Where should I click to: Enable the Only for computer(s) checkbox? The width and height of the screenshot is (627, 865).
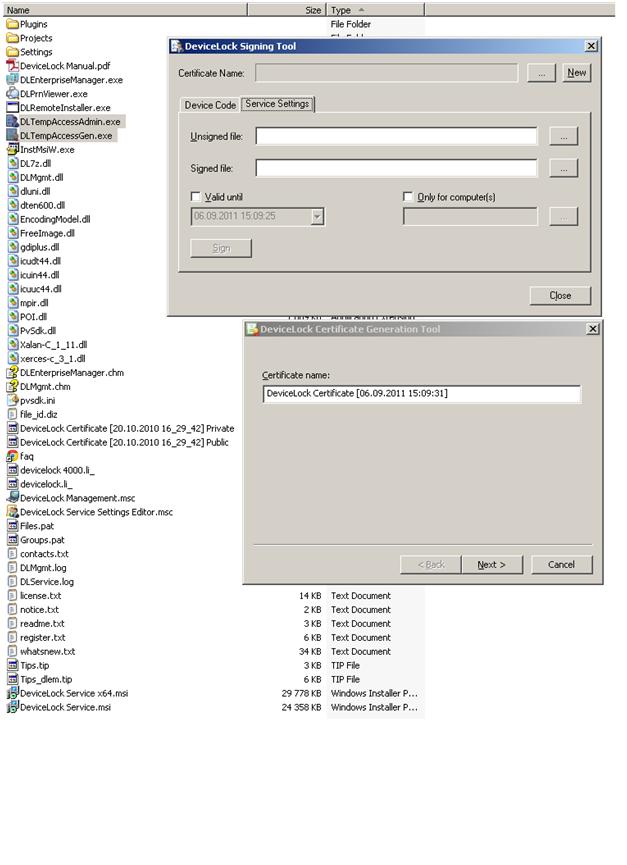pyautogui.click(x=408, y=197)
